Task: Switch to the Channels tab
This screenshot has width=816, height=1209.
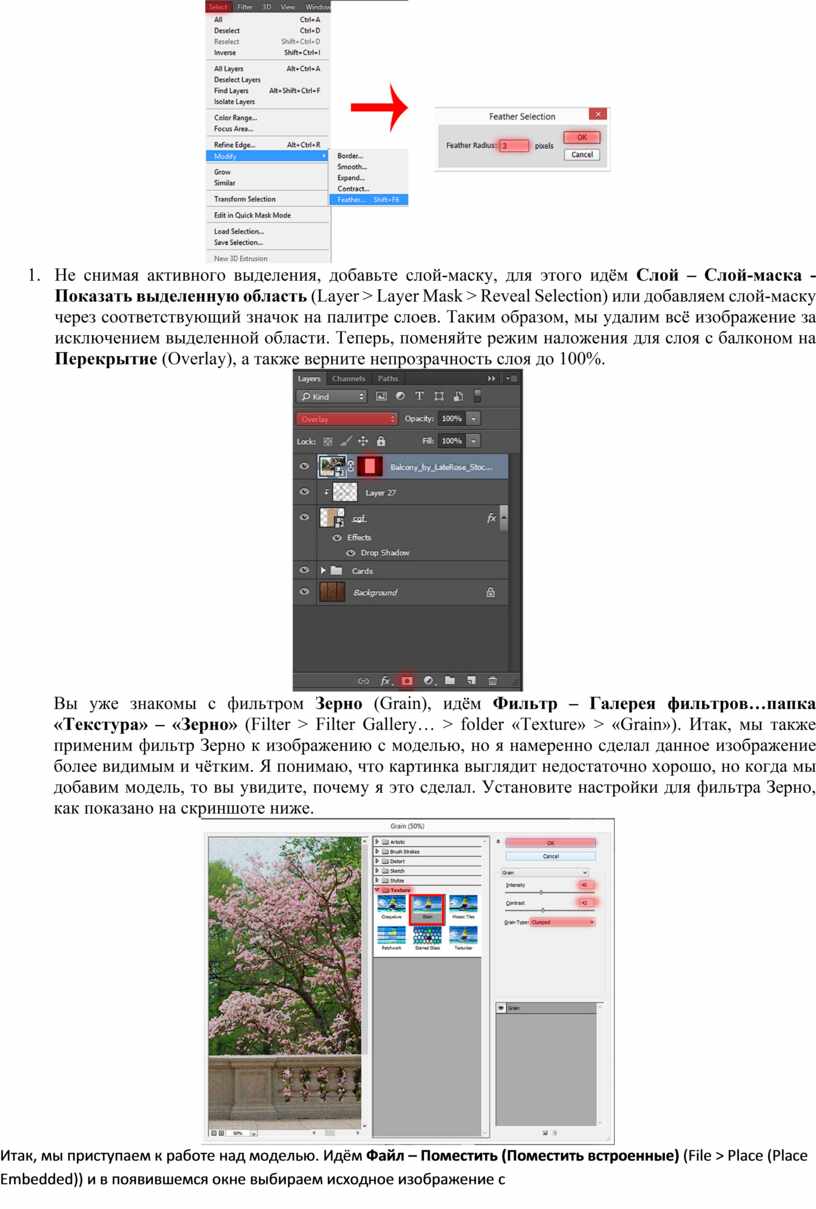Action: [x=349, y=379]
